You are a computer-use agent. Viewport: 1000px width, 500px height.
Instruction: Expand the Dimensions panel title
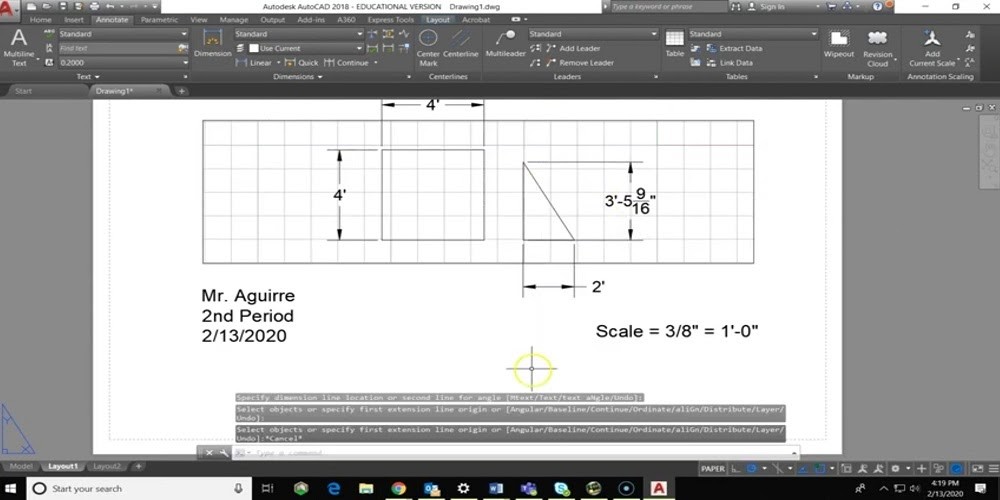click(x=293, y=76)
